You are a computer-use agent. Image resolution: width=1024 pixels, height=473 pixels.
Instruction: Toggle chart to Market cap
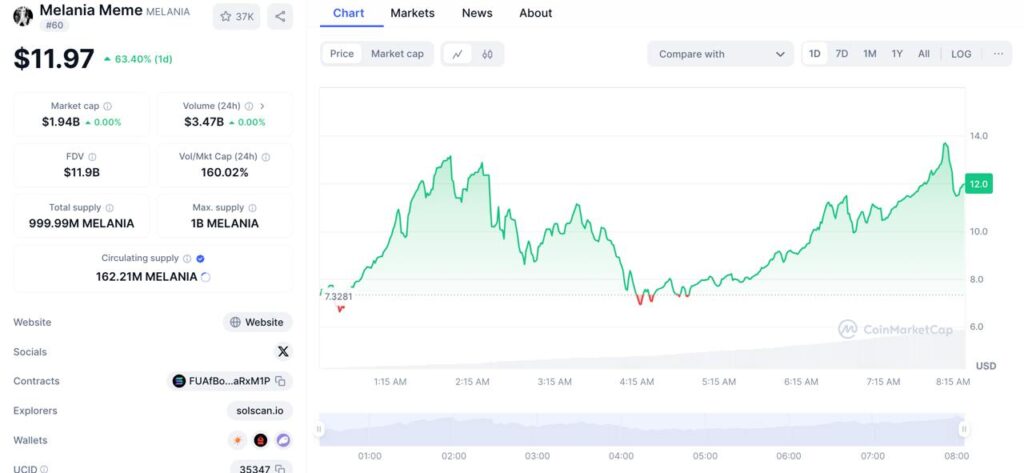(397, 54)
